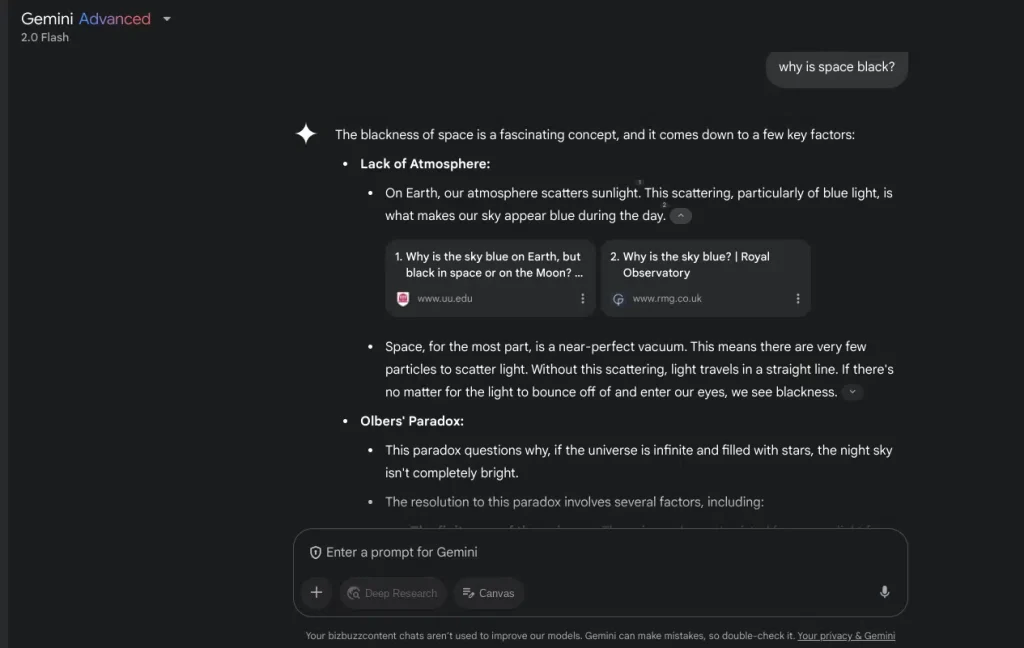Expand sources chevron after 'we see blackness'

click(x=852, y=392)
